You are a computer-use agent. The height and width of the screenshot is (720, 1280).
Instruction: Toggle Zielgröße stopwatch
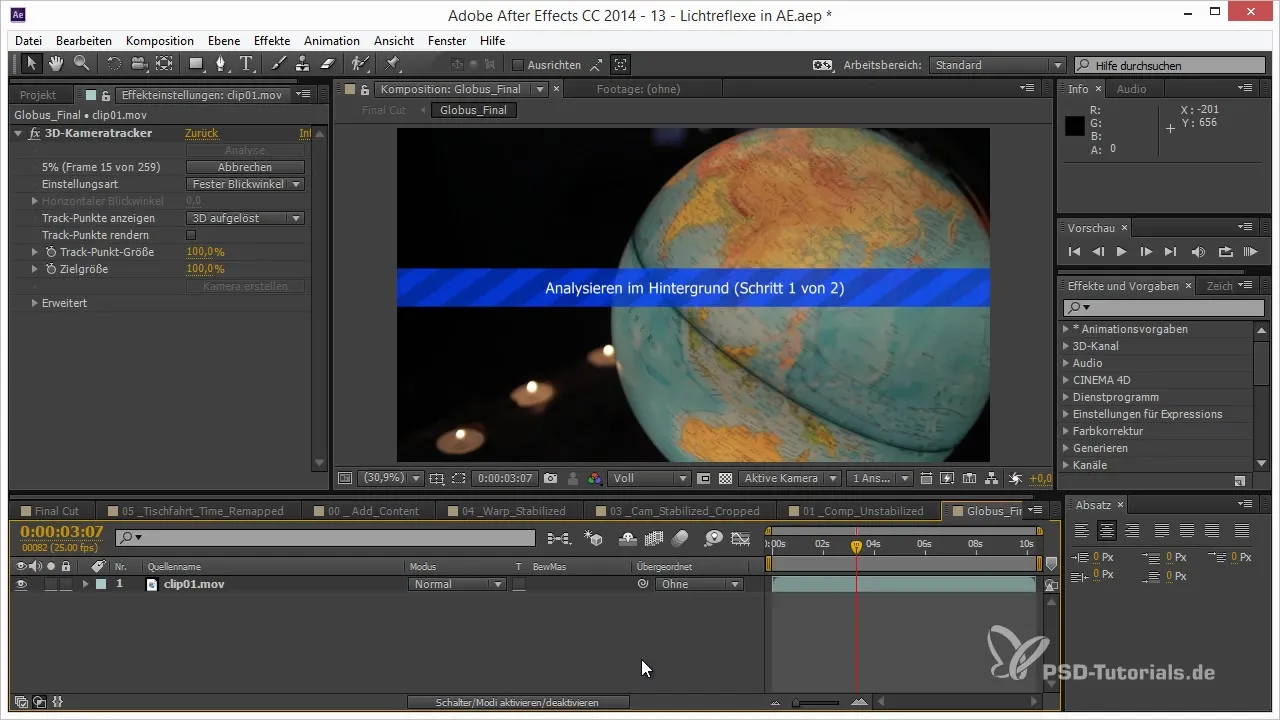coord(50,269)
